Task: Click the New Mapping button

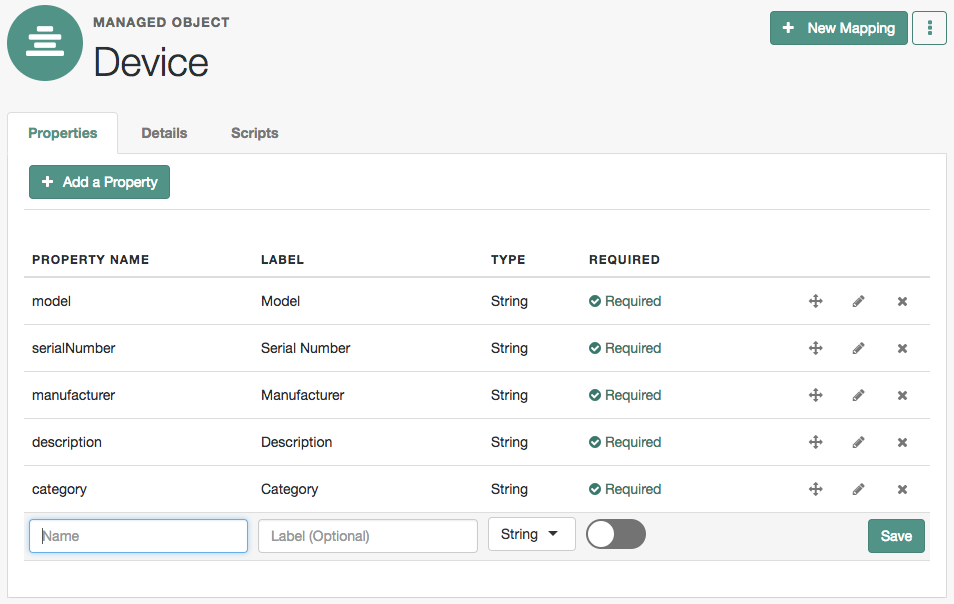Action: 838,28
